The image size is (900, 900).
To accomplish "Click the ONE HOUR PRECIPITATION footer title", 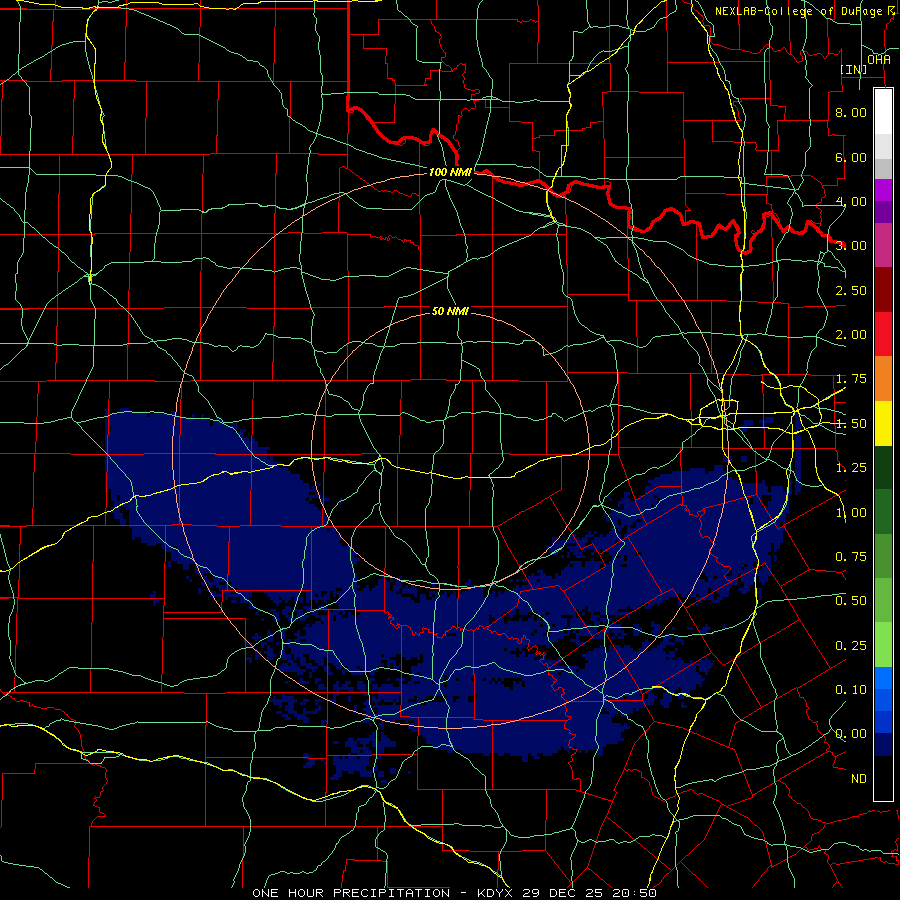I will click(x=351, y=893).
